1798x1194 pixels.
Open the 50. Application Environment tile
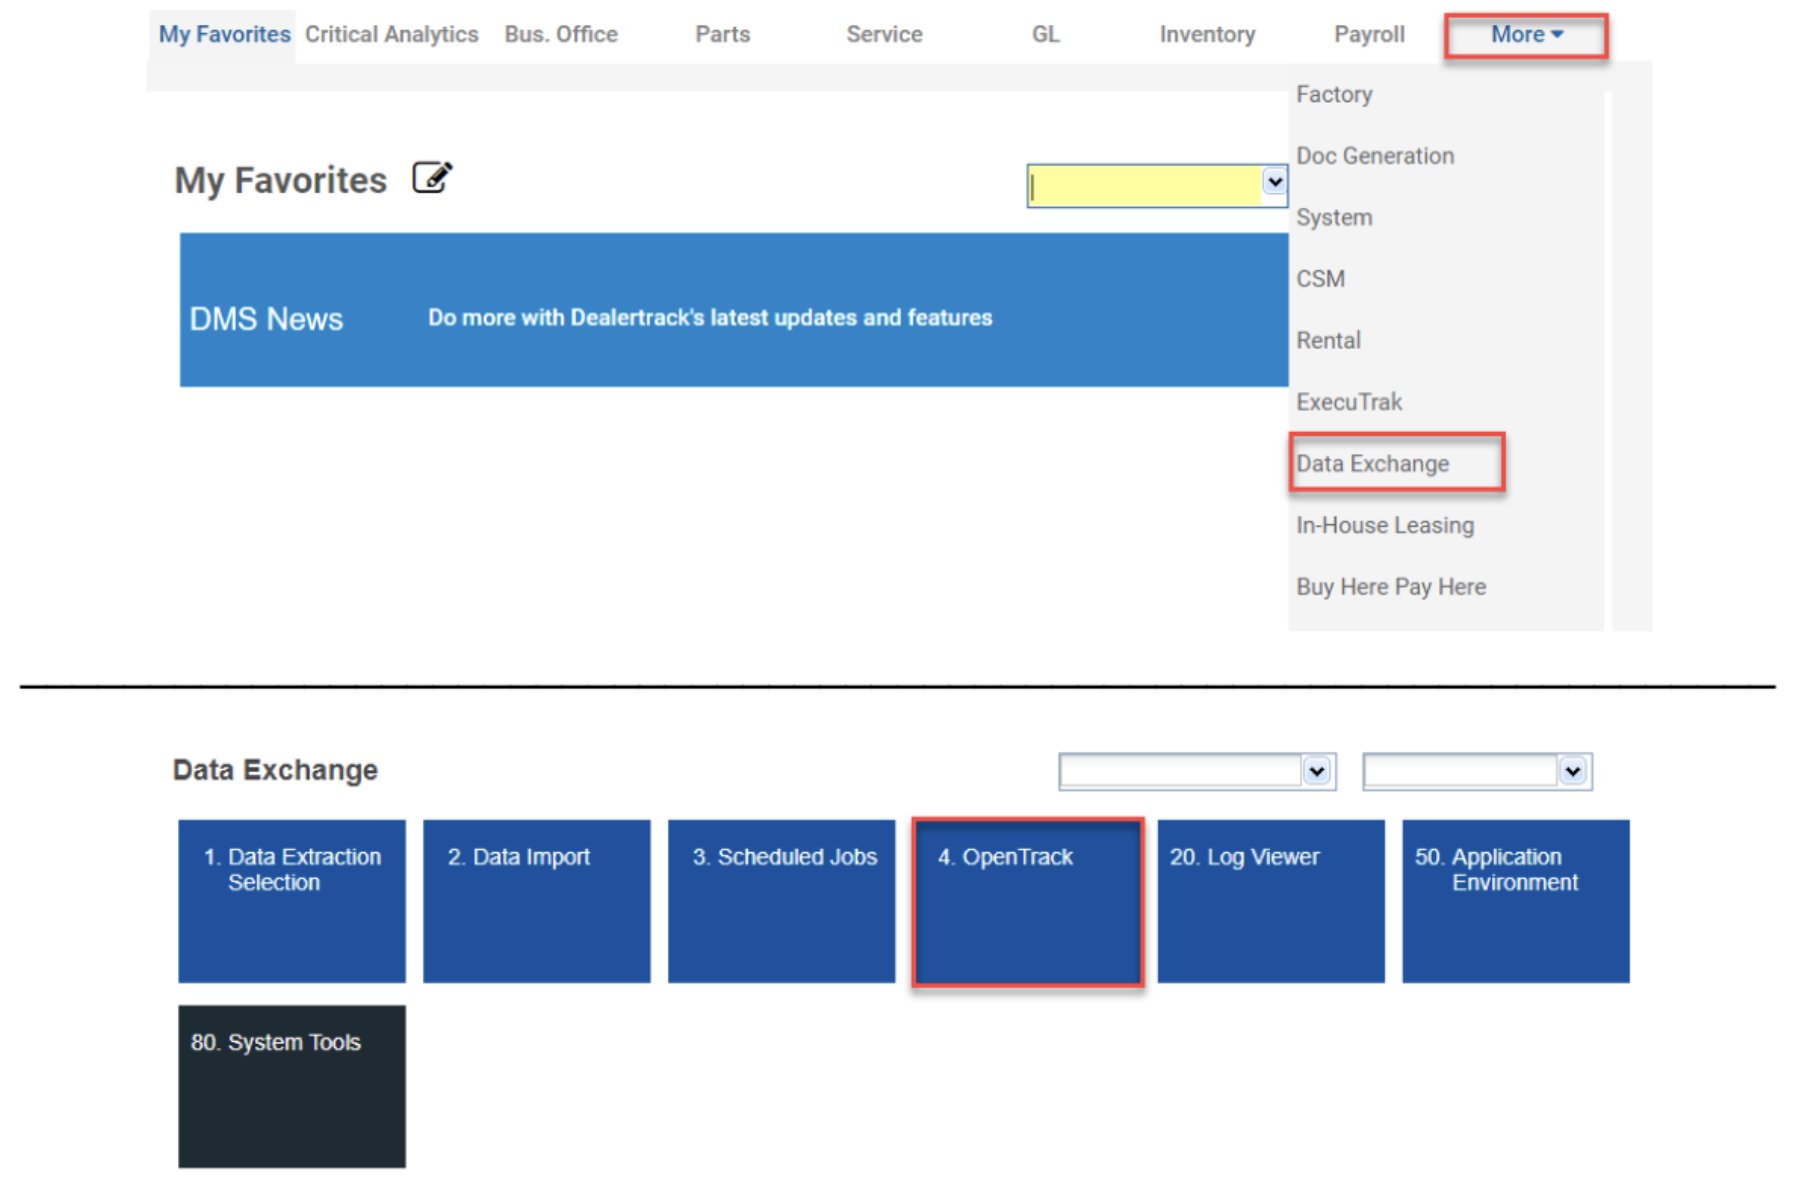[x=1516, y=901]
